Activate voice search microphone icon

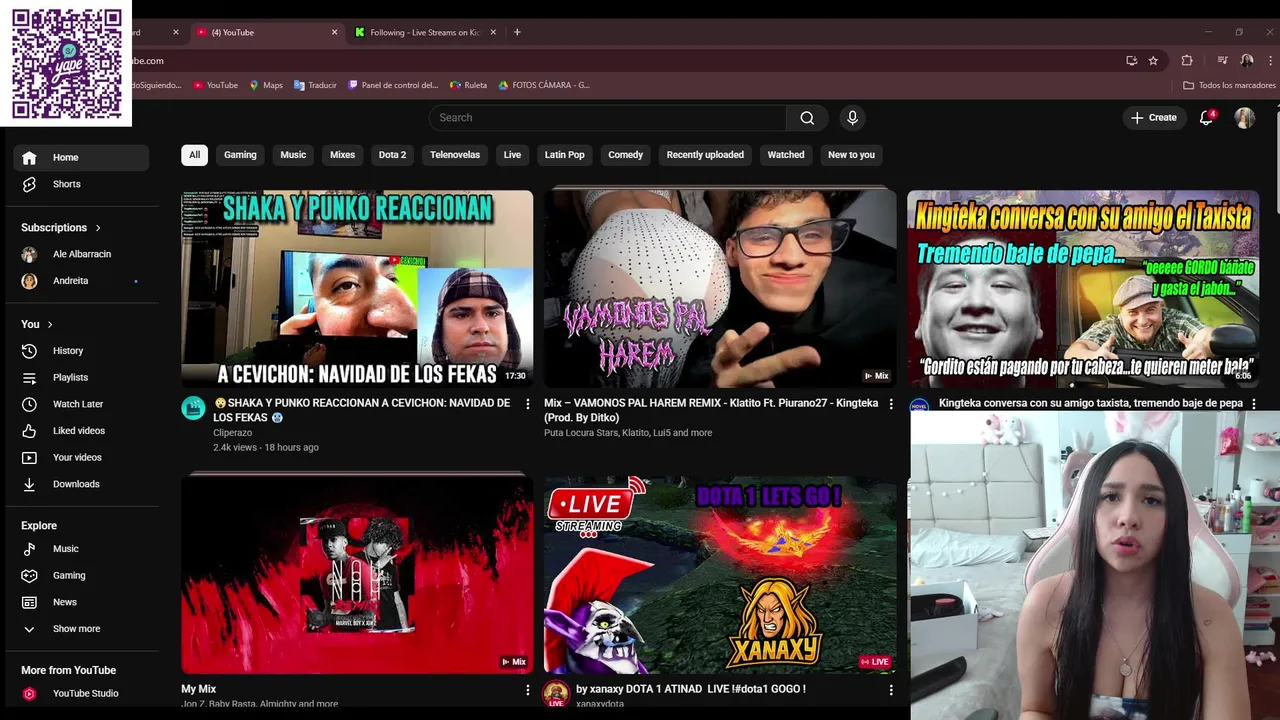[852, 118]
